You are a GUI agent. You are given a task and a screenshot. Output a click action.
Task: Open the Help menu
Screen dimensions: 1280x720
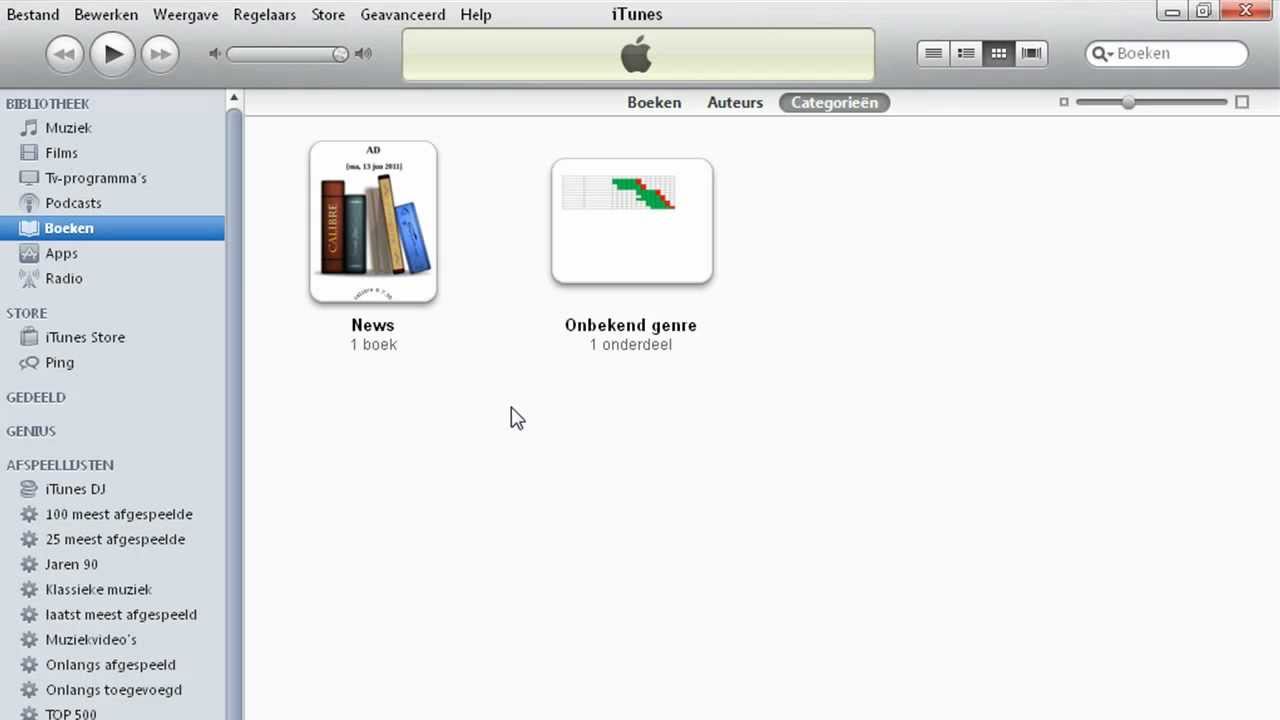coord(476,14)
